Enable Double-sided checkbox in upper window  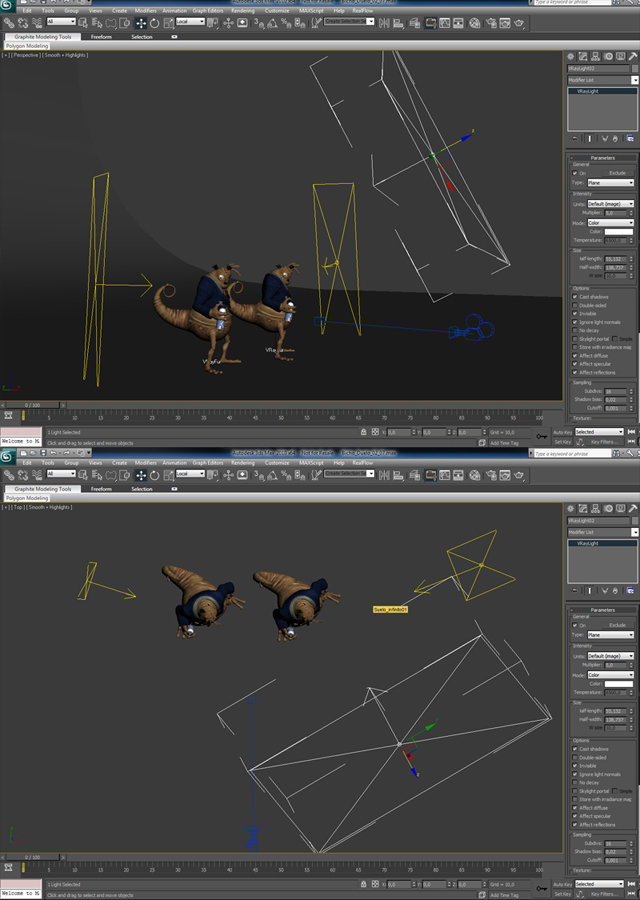tap(575, 305)
